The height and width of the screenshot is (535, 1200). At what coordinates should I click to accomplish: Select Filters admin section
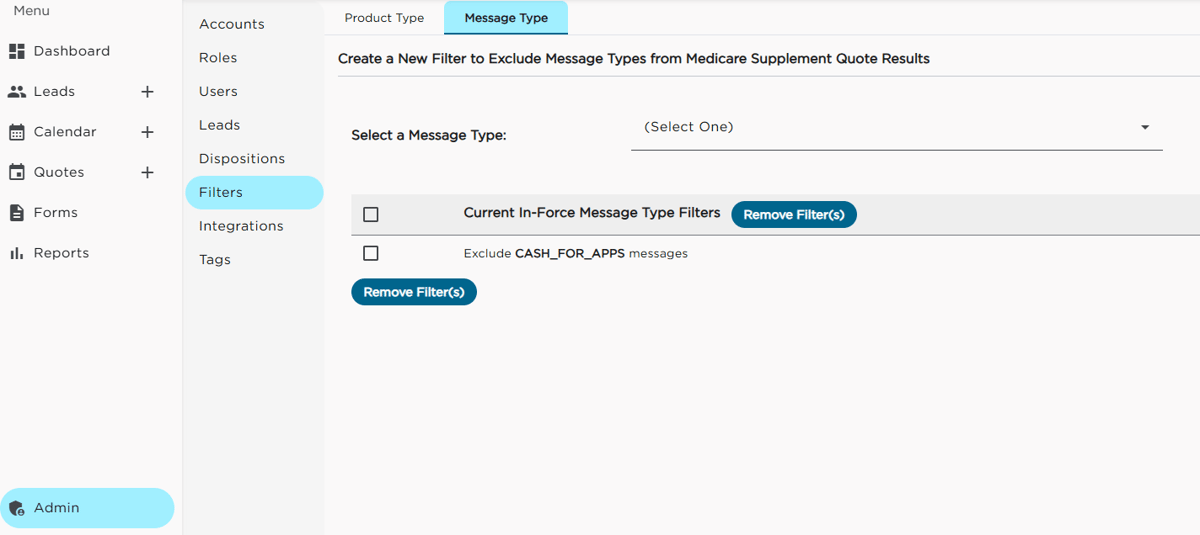[254, 192]
